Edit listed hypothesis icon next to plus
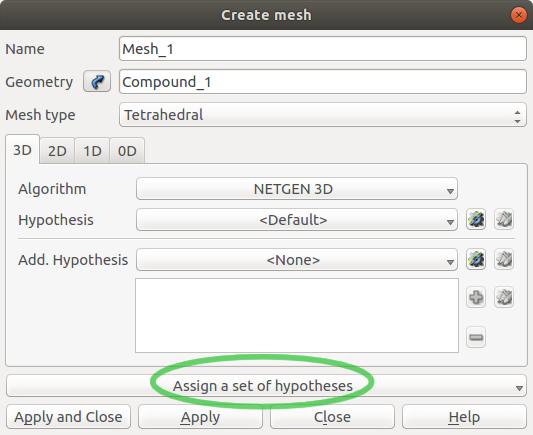 pyautogui.click(x=503, y=297)
